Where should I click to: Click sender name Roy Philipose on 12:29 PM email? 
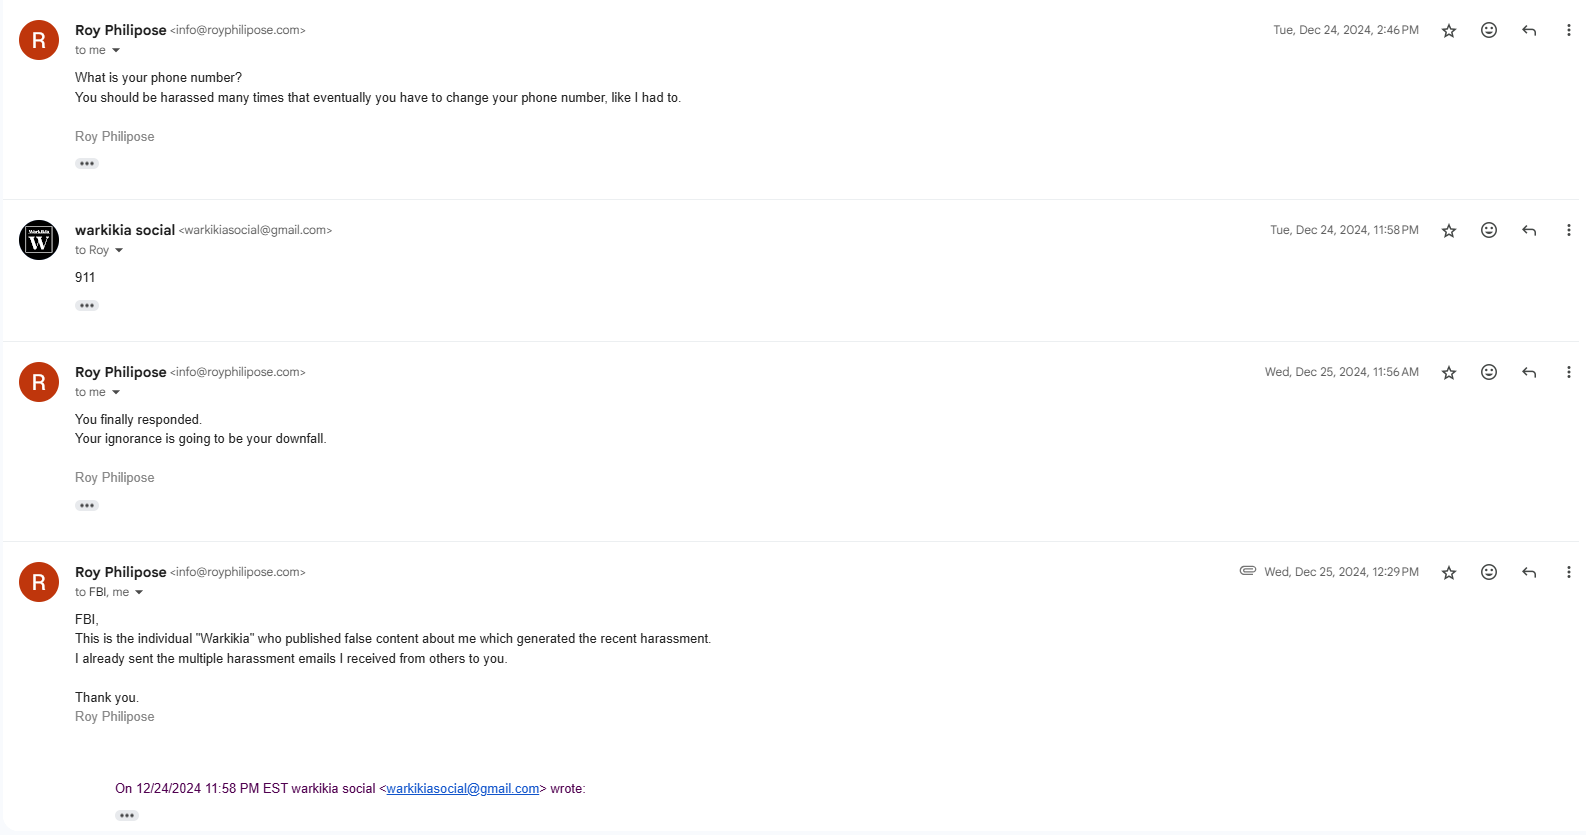[x=121, y=572]
